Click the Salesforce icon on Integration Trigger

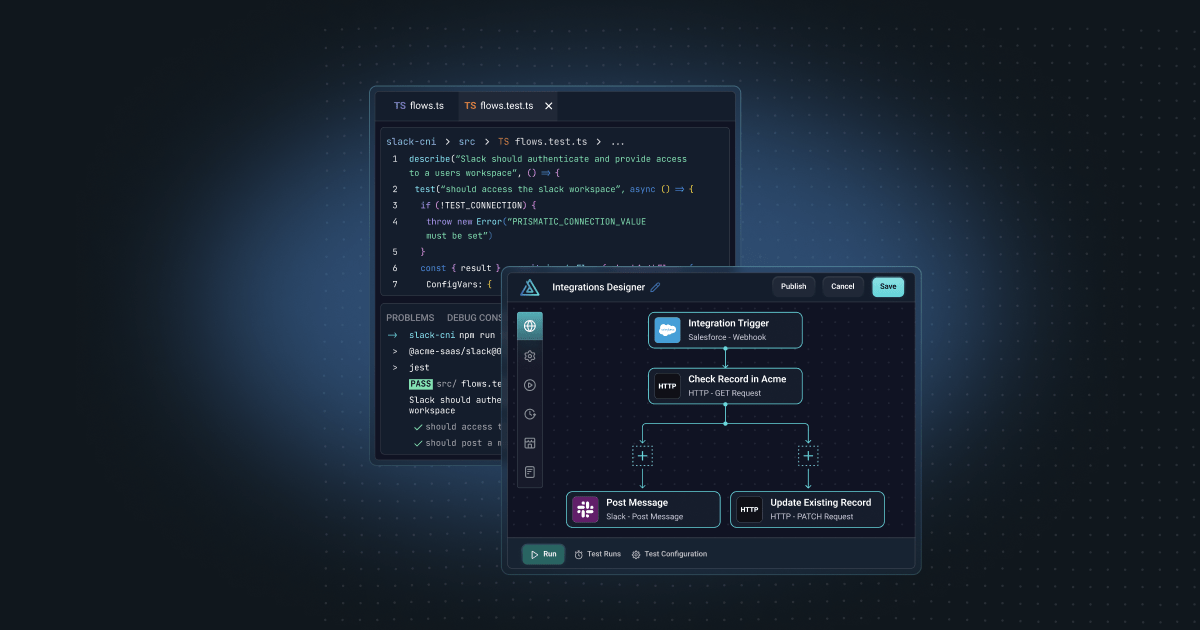click(x=667, y=330)
